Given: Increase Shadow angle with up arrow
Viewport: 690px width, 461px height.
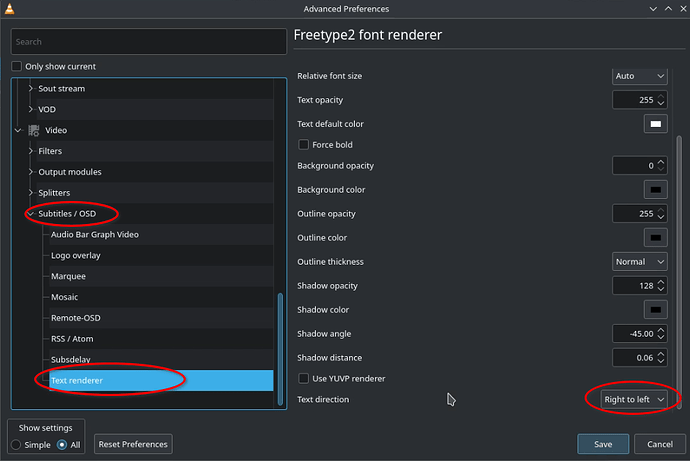Looking at the screenshot, I should pyautogui.click(x=661, y=330).
